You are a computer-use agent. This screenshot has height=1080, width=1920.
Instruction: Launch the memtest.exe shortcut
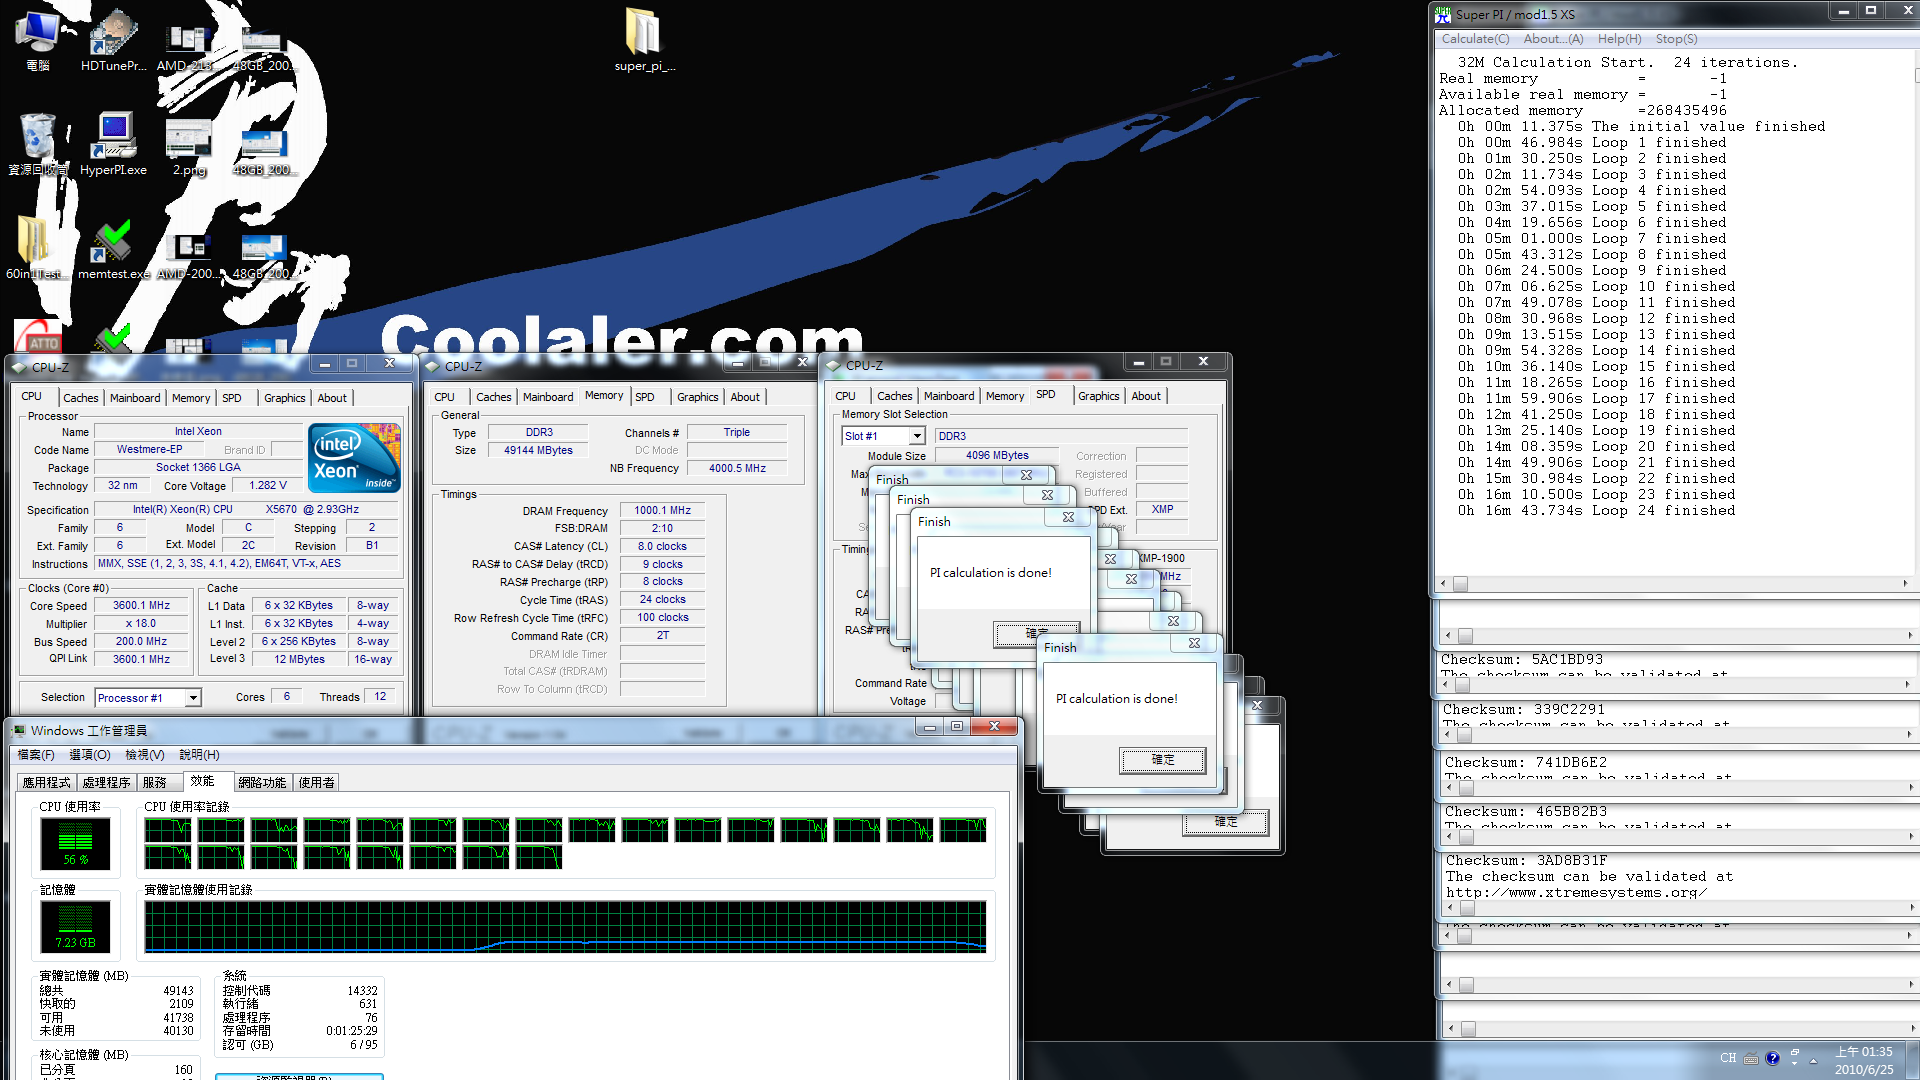(x=114, y=248)
